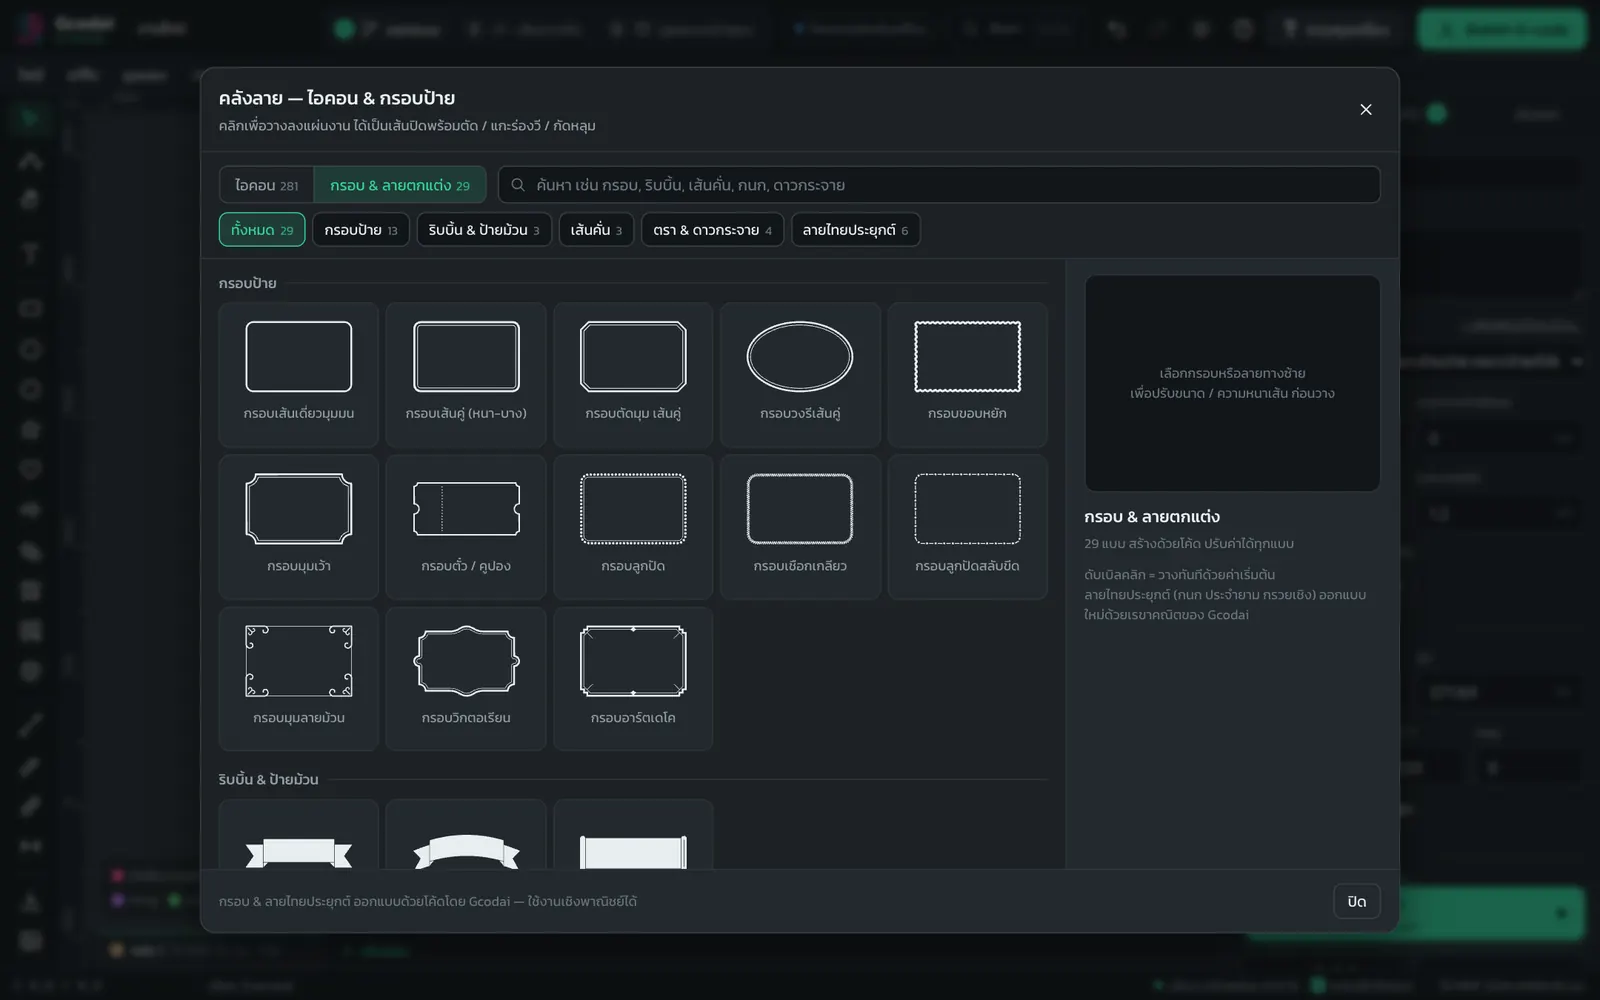The height and width of the screenshot is (1000, 1600).
Task: Click the ปิด button
Action: pyautogui.click(x=1357, y=901)
